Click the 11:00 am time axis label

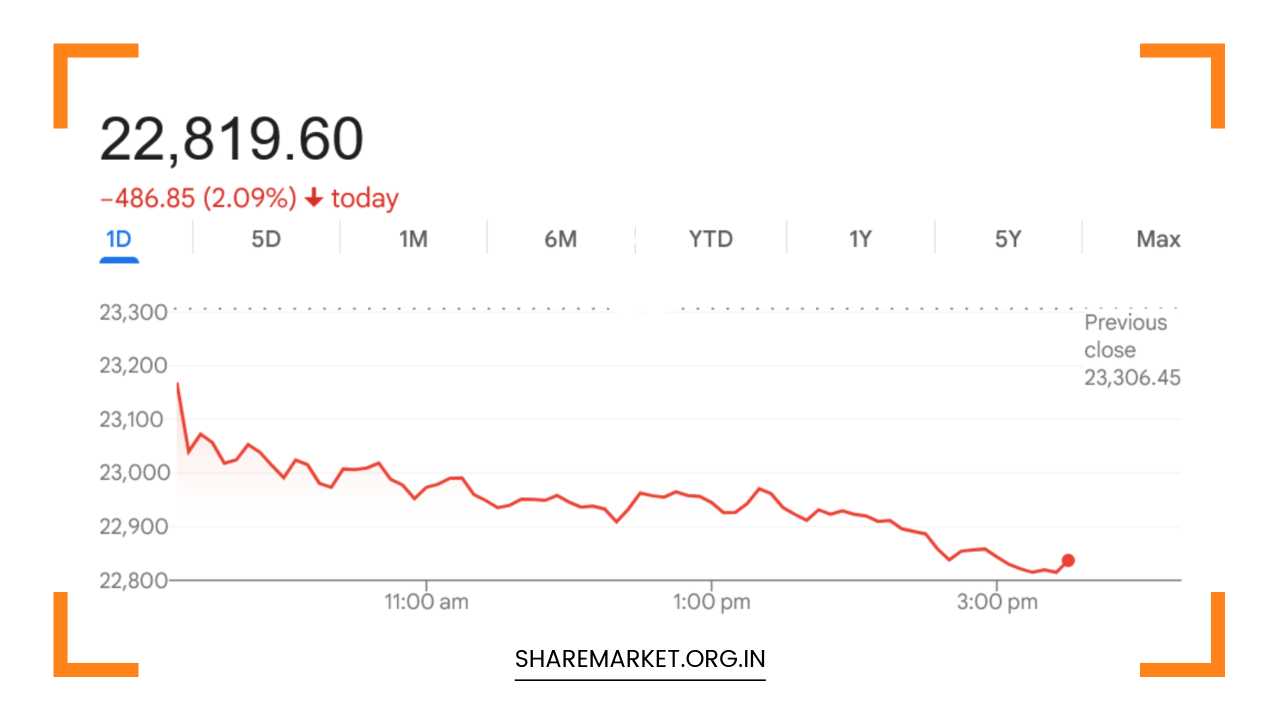tap(427, 602)
